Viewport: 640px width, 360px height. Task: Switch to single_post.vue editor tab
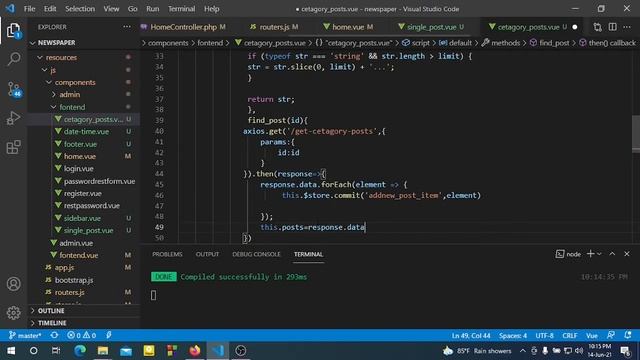coord(431,27)
